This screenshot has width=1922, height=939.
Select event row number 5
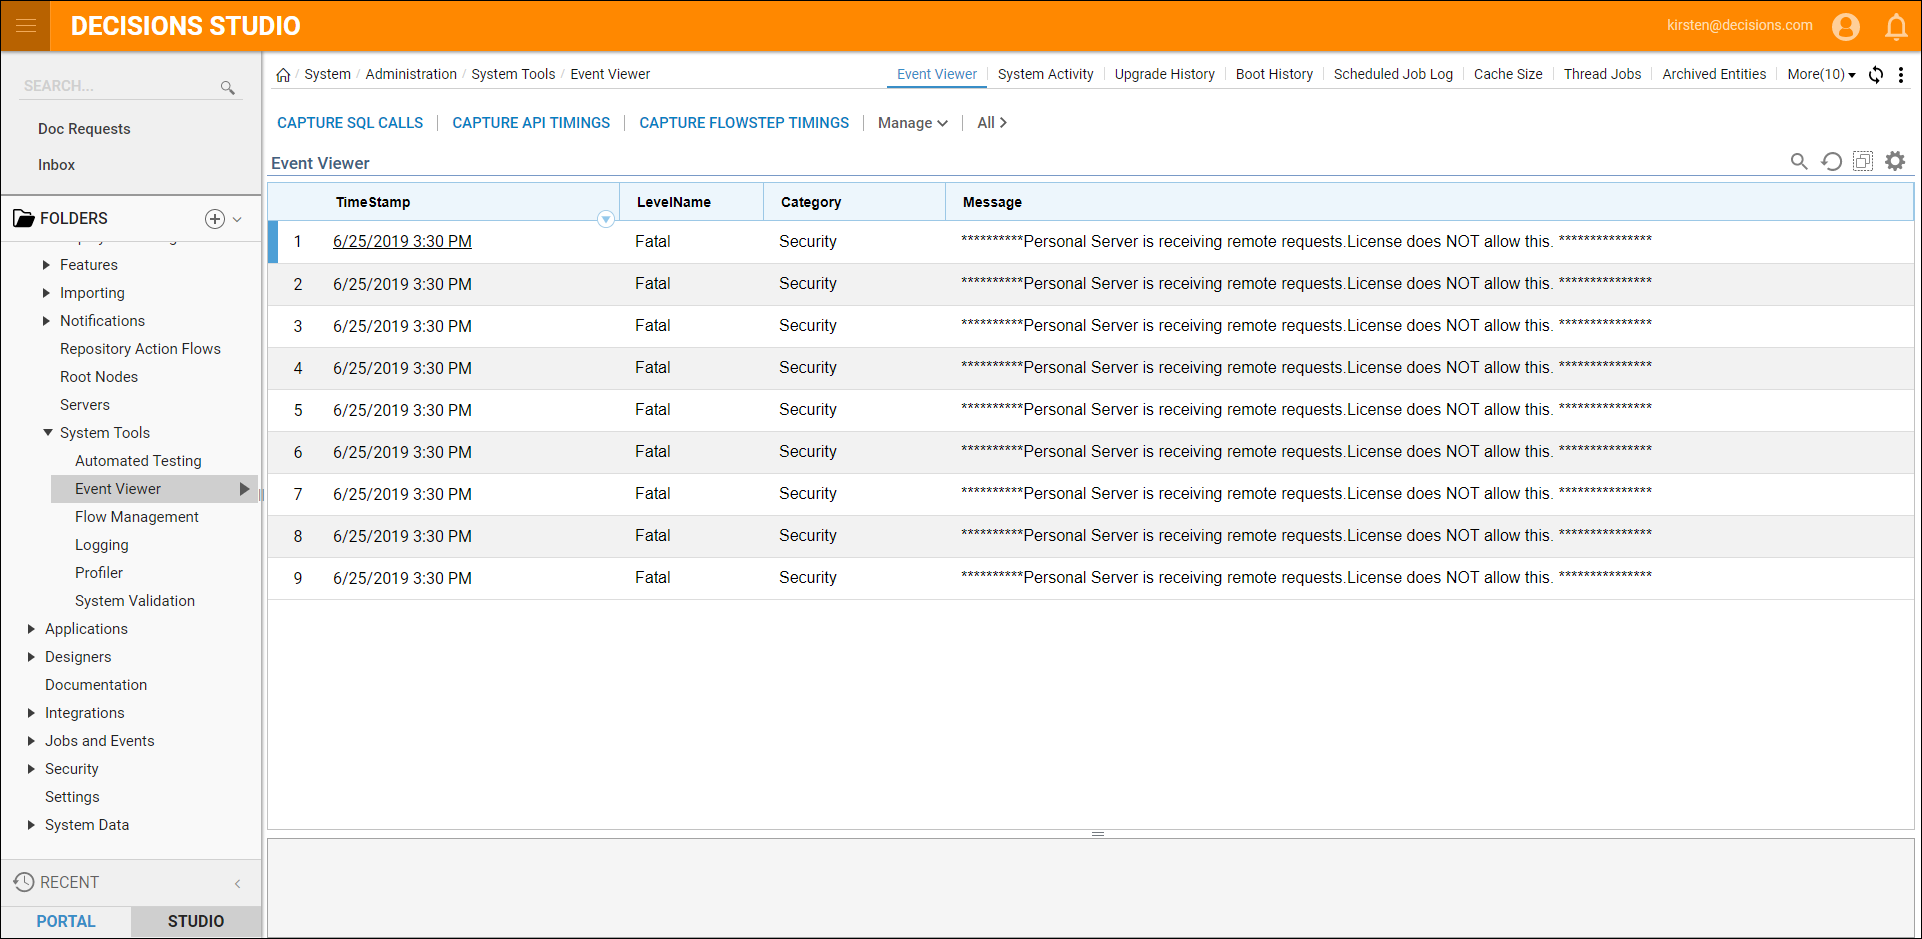click(x=1091, y=410)
